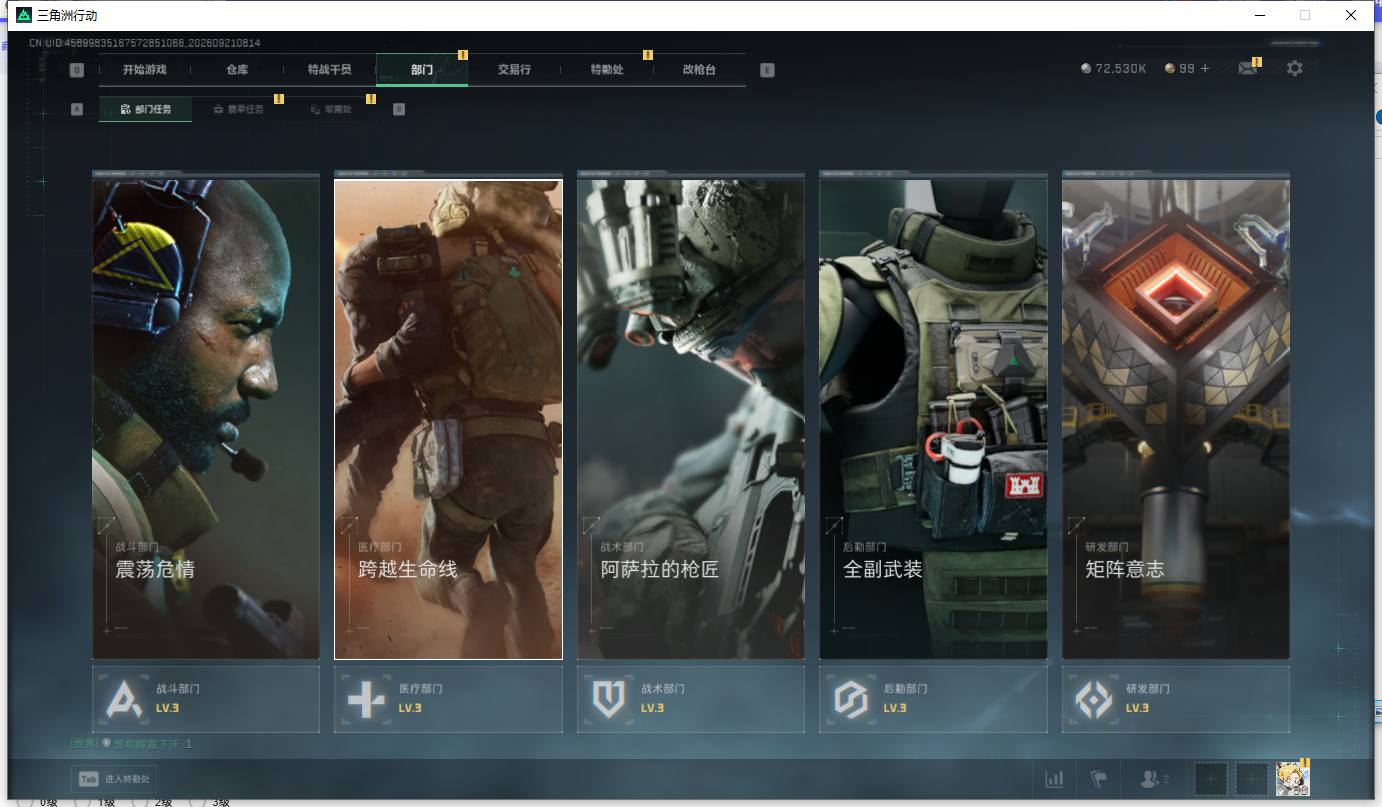Image resolution: width=1382 pixels, height=807 pixels.
Task: Click the 后勤部门 hexagon icon
Action: 851,699
